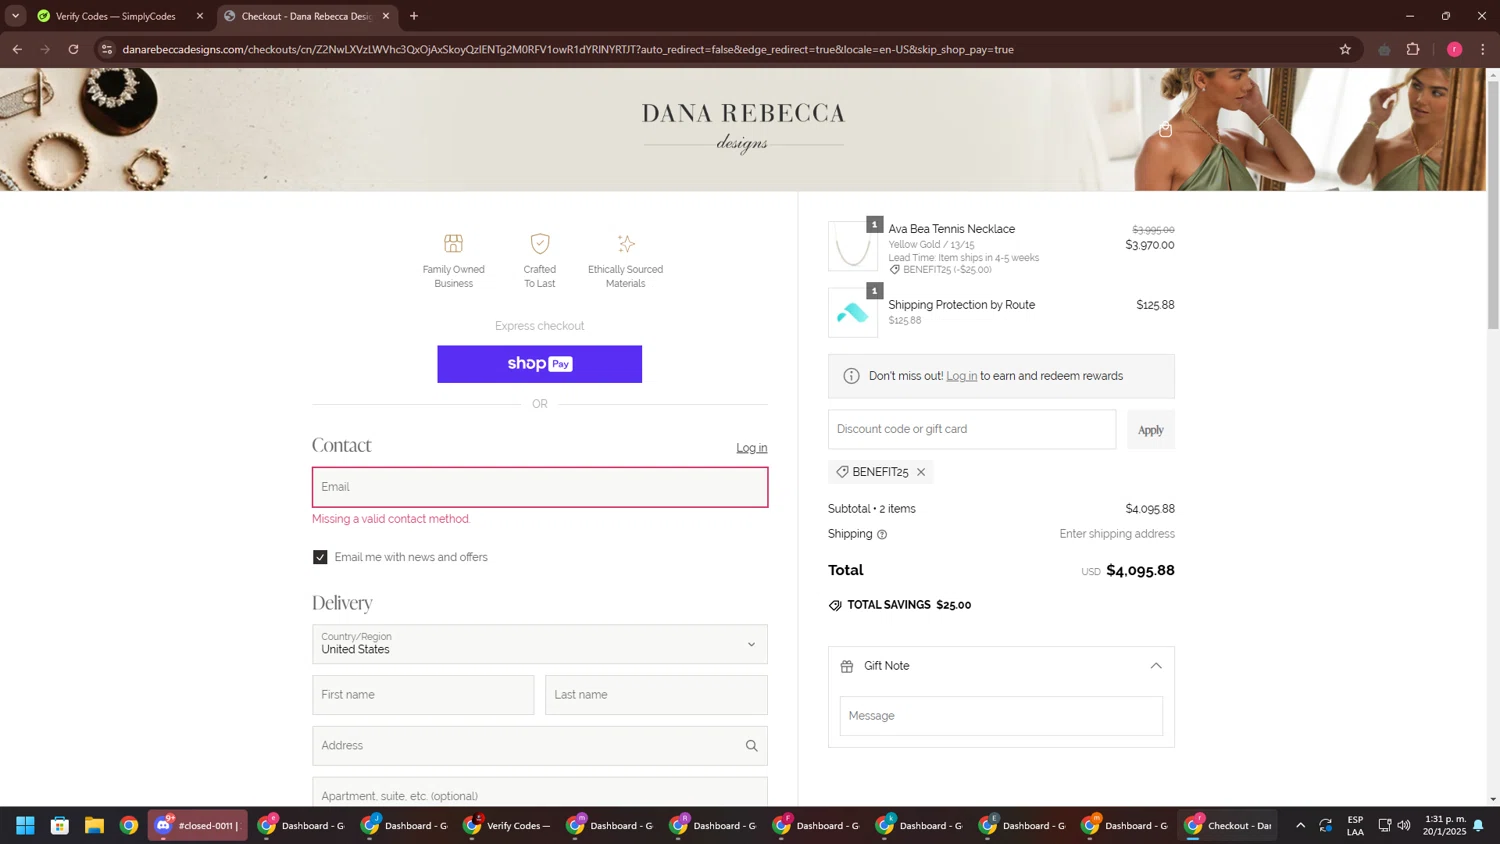1500x844 pixels.
Task: Click the Ethically Sourced Materials sparkle icon
Action: [626, 243]
